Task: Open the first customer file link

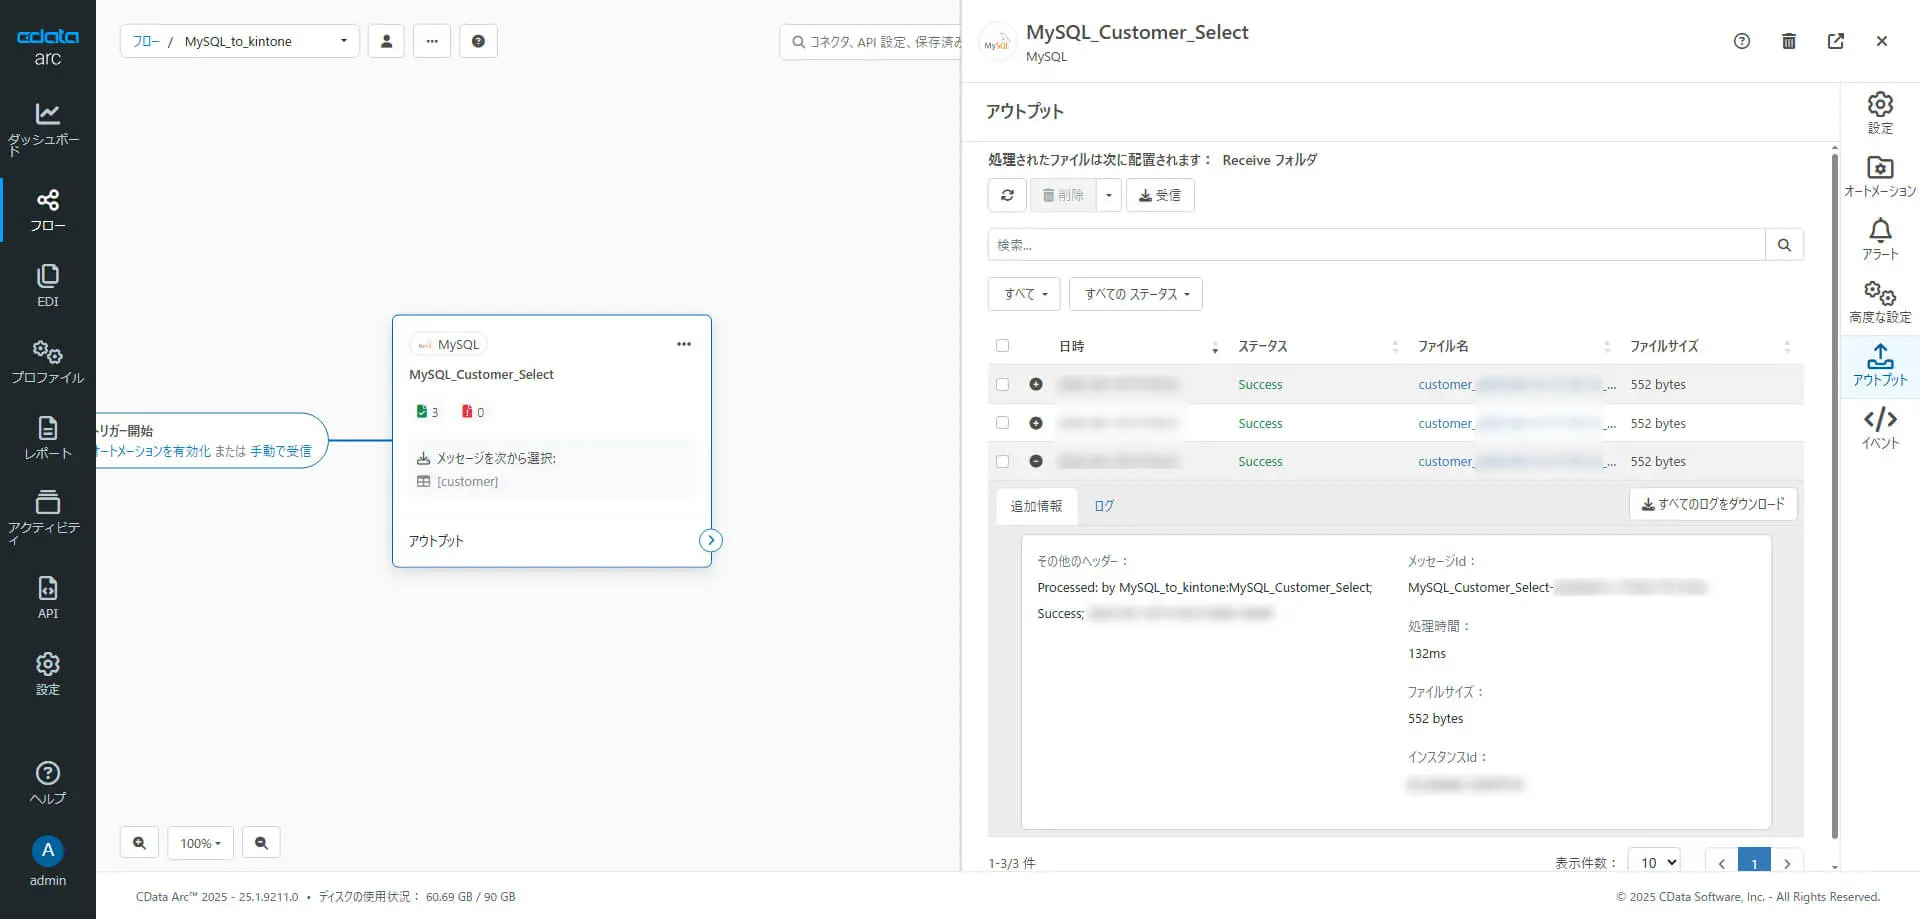Action: coord(1516,384)
